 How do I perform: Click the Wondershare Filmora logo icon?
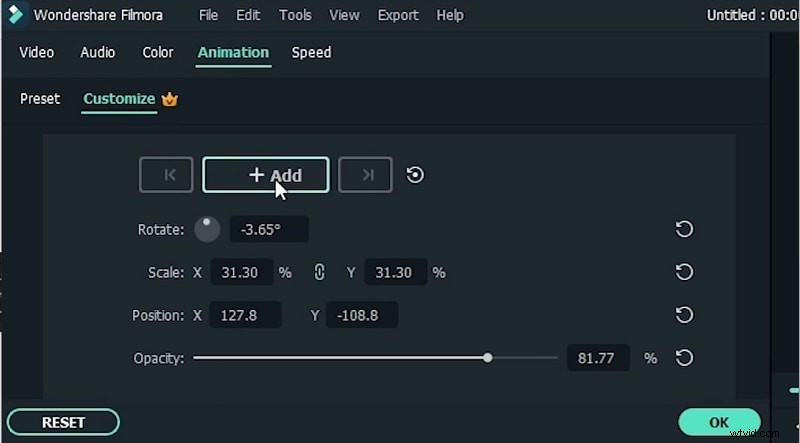coord(16,15)
